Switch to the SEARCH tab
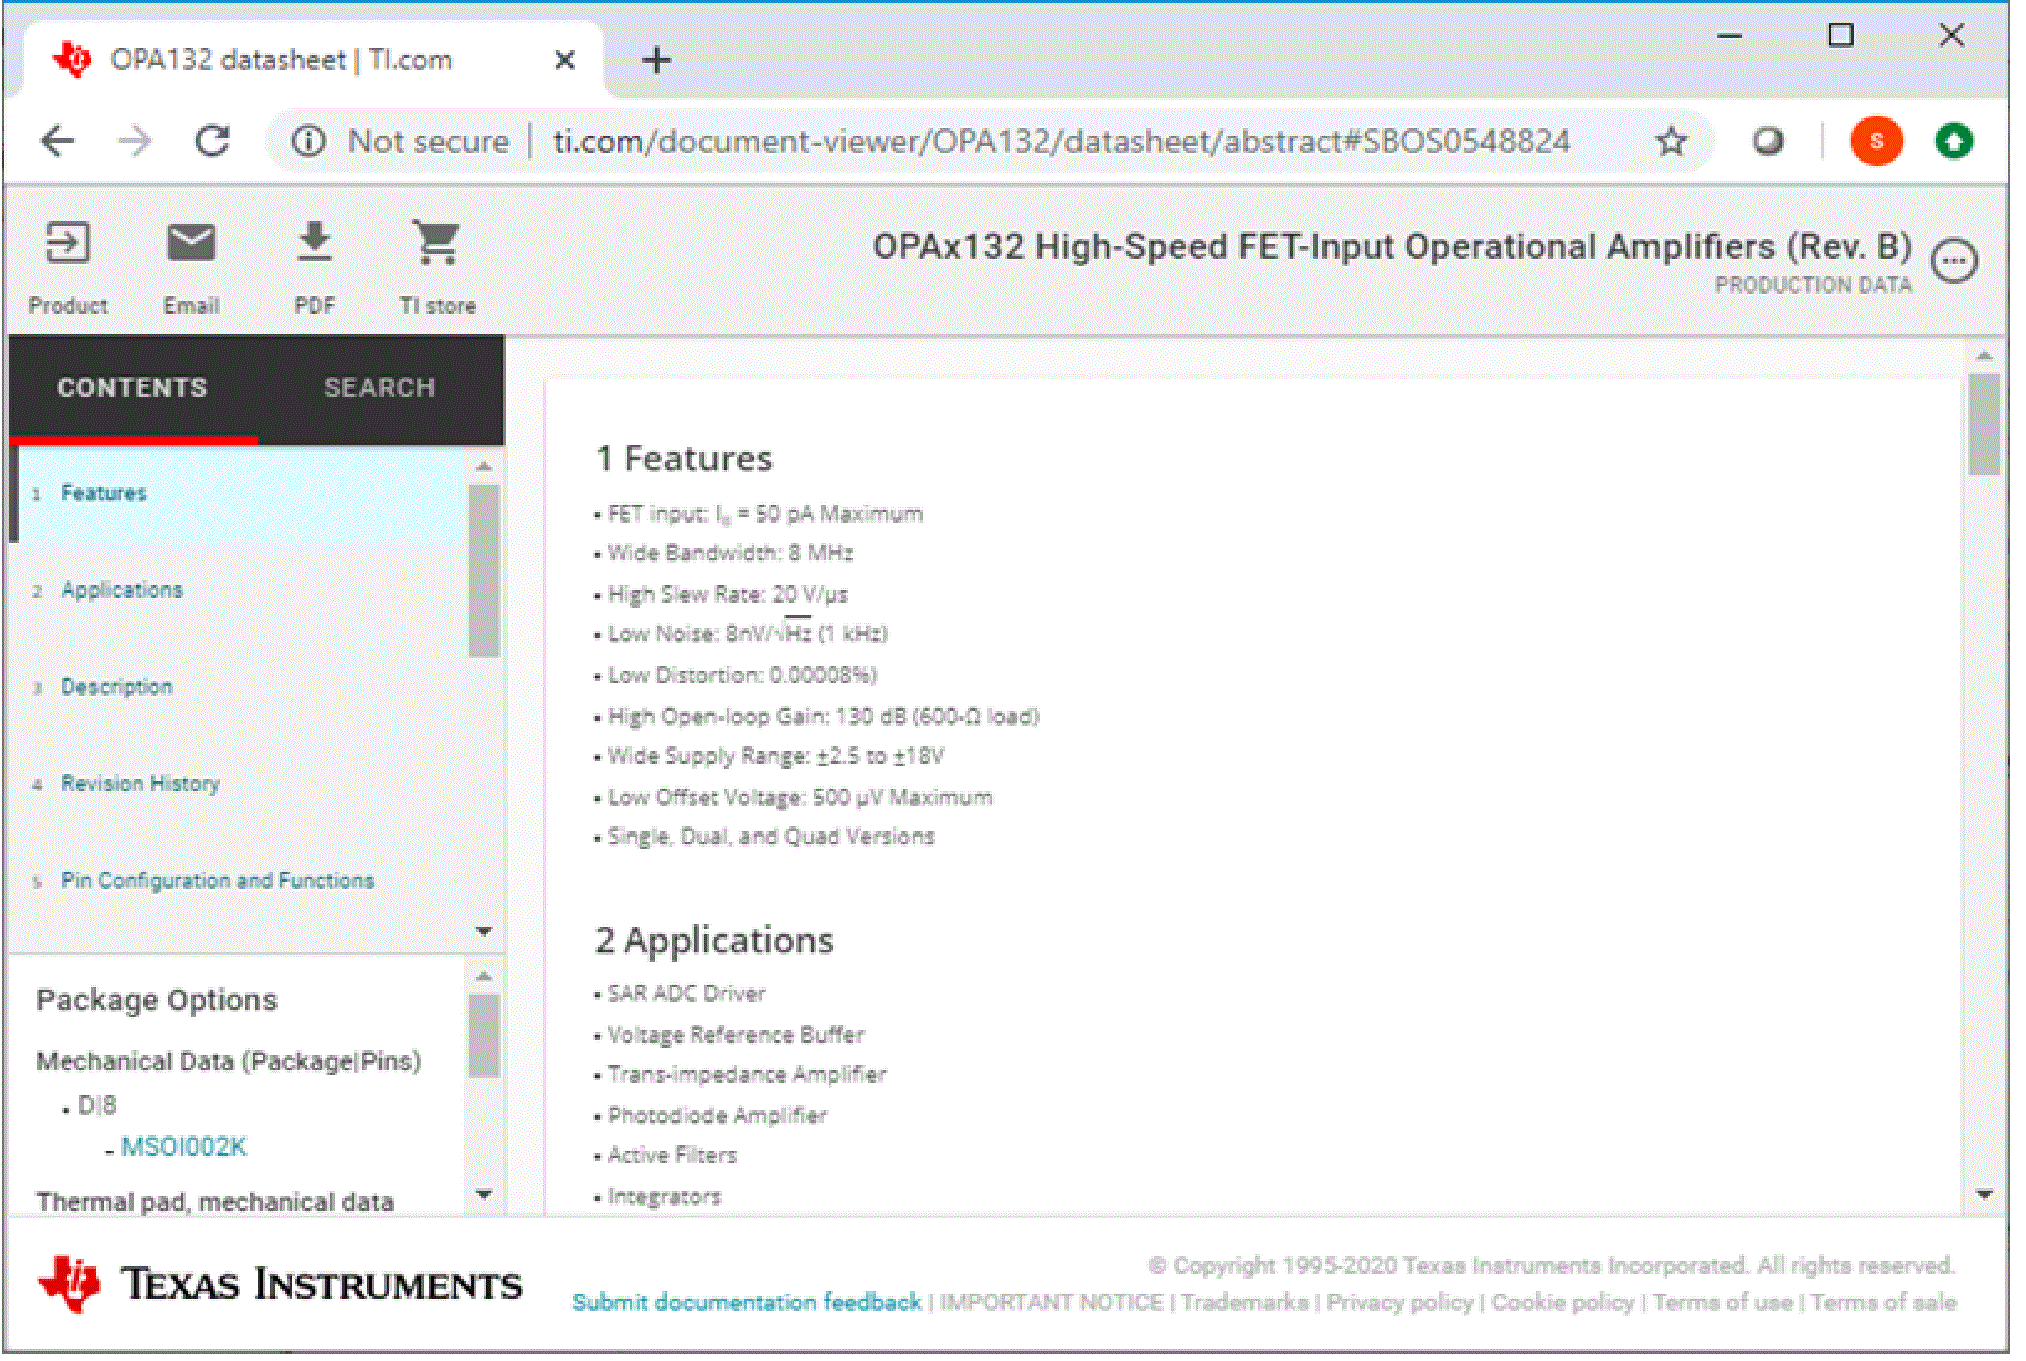The height and width of the screenshot is (1361, 2026). [x=380, y=388]
